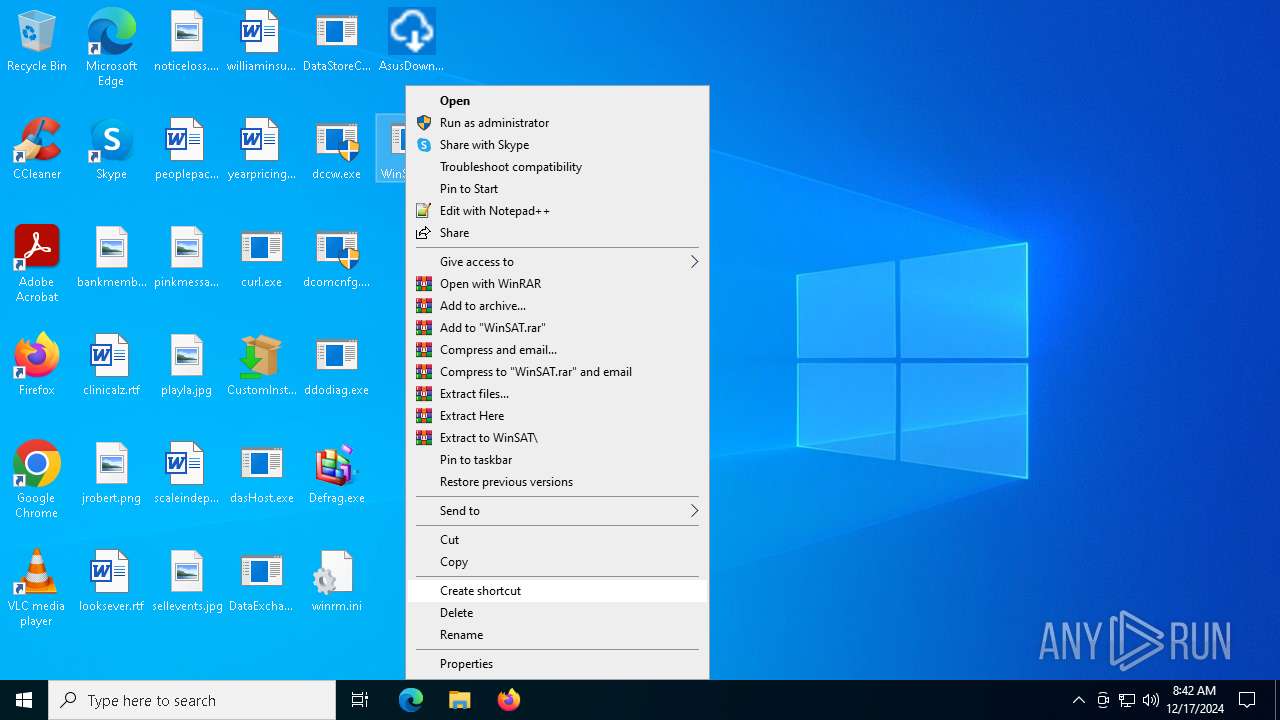This screenshot has width=1280, height=720.
Task: Choose Run as administrator
Action: pyautogui.click(x=557, y=123)
